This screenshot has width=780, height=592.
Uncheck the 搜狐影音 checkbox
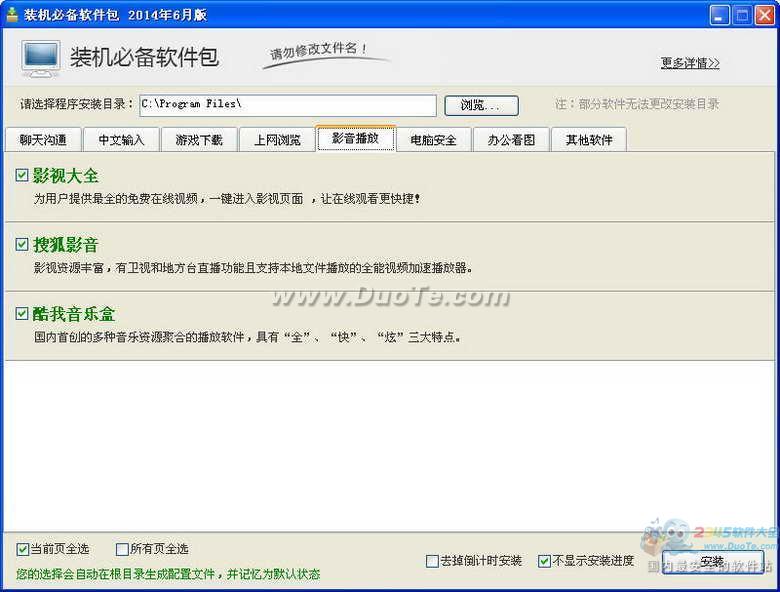click(x=22, y=244)
